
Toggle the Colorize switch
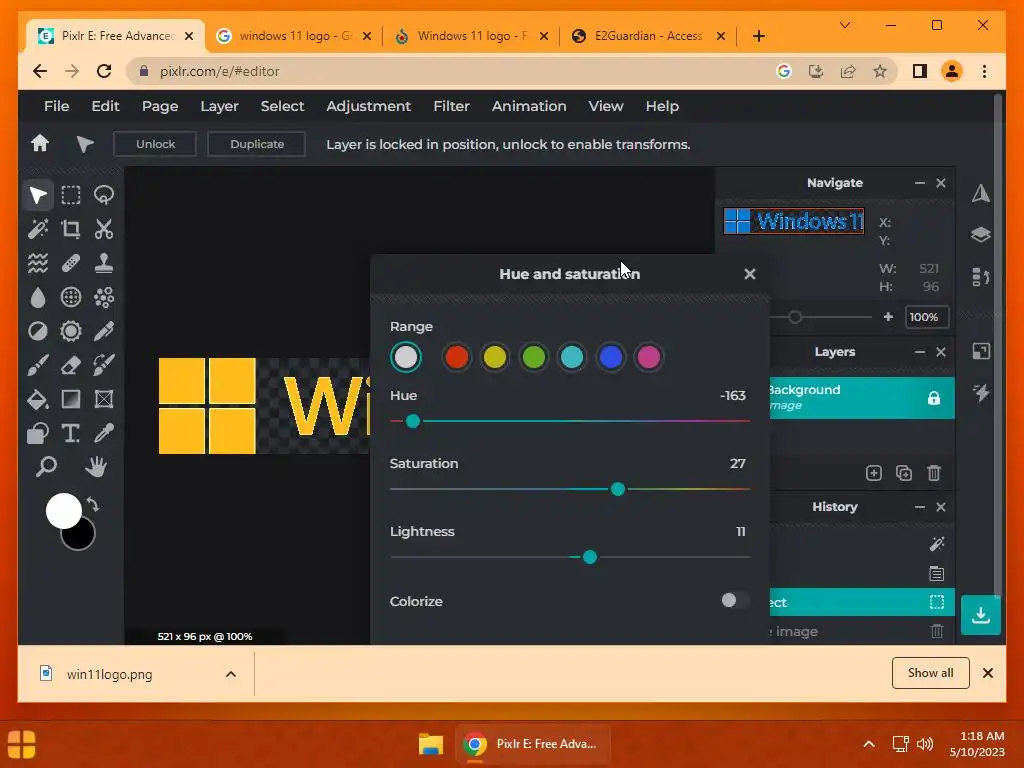[x=735, y=600]
